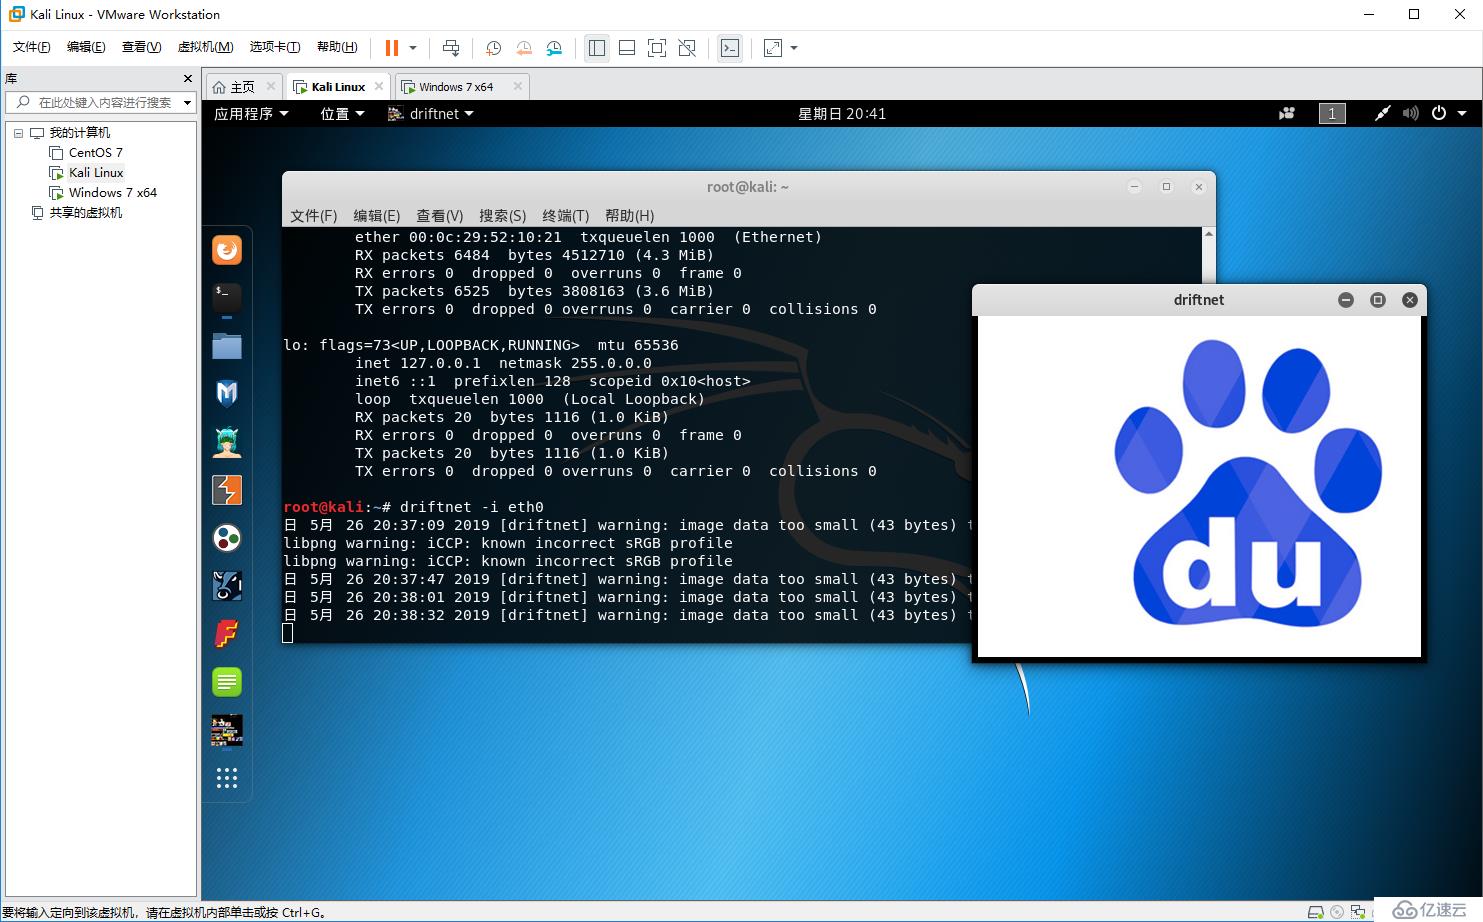
Task: Click the network connection icon in Kali top bar
Action: tap(1382, 114)
